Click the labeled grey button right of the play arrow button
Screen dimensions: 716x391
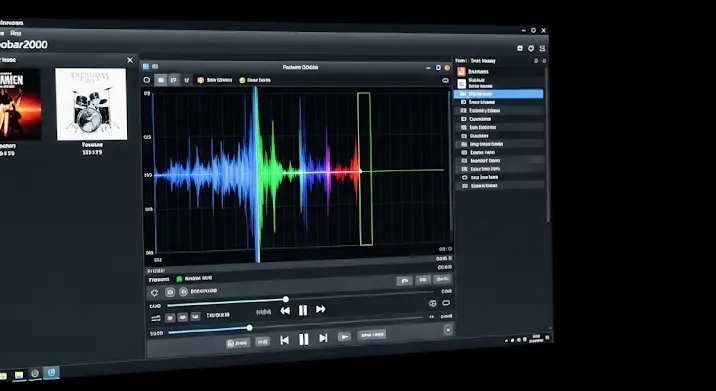point(372,335)
